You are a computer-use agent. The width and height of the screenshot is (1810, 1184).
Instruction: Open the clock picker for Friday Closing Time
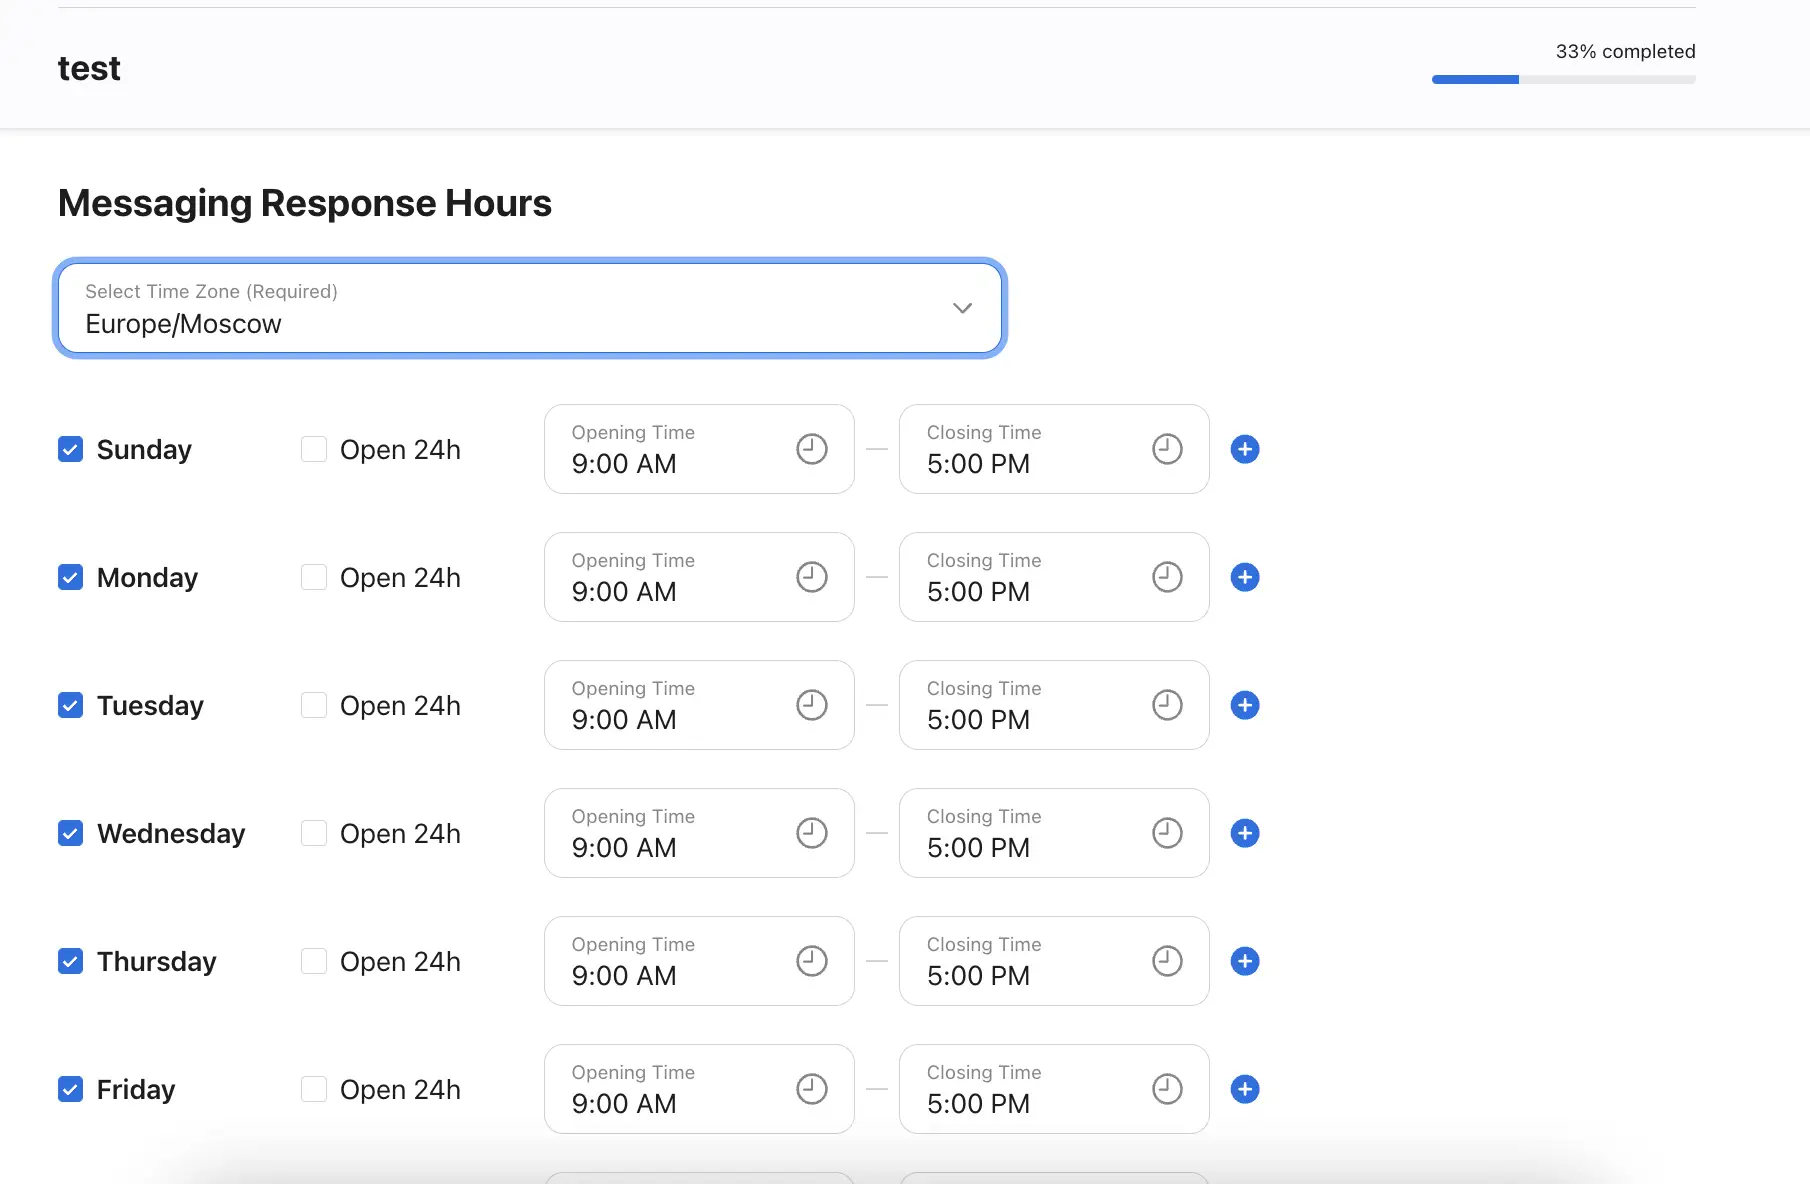[x=1166, y=1089]
